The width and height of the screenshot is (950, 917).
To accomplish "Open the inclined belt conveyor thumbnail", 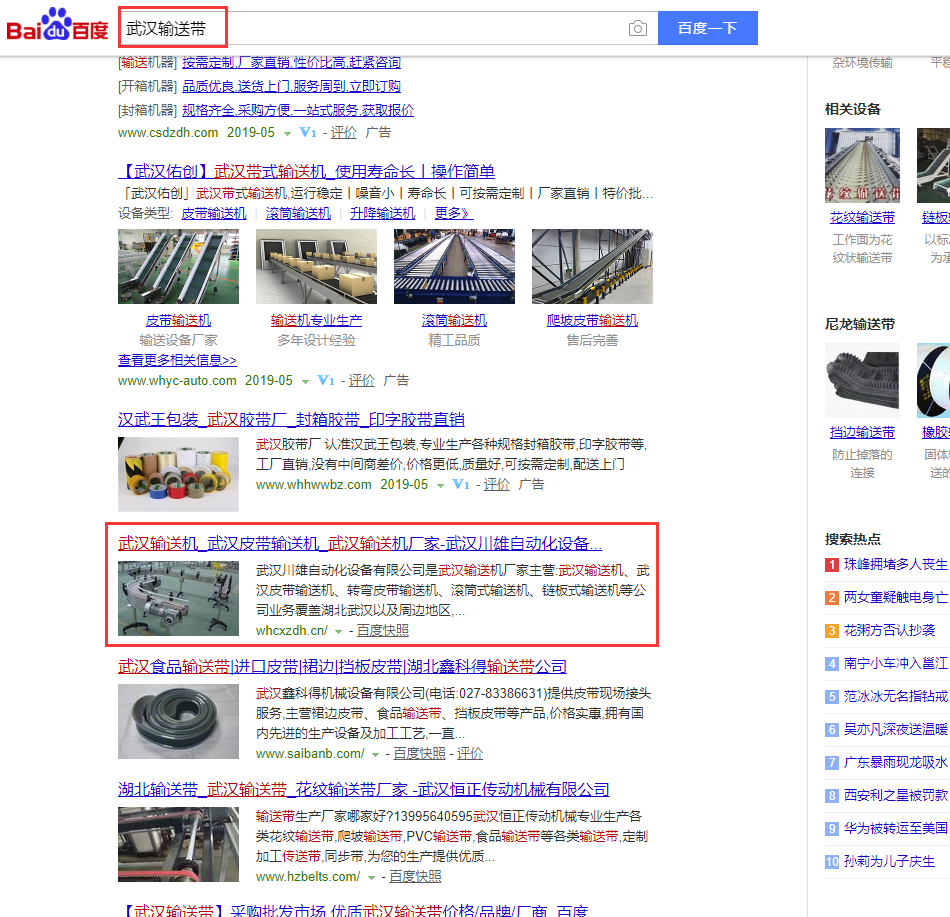I will (178, 266).
